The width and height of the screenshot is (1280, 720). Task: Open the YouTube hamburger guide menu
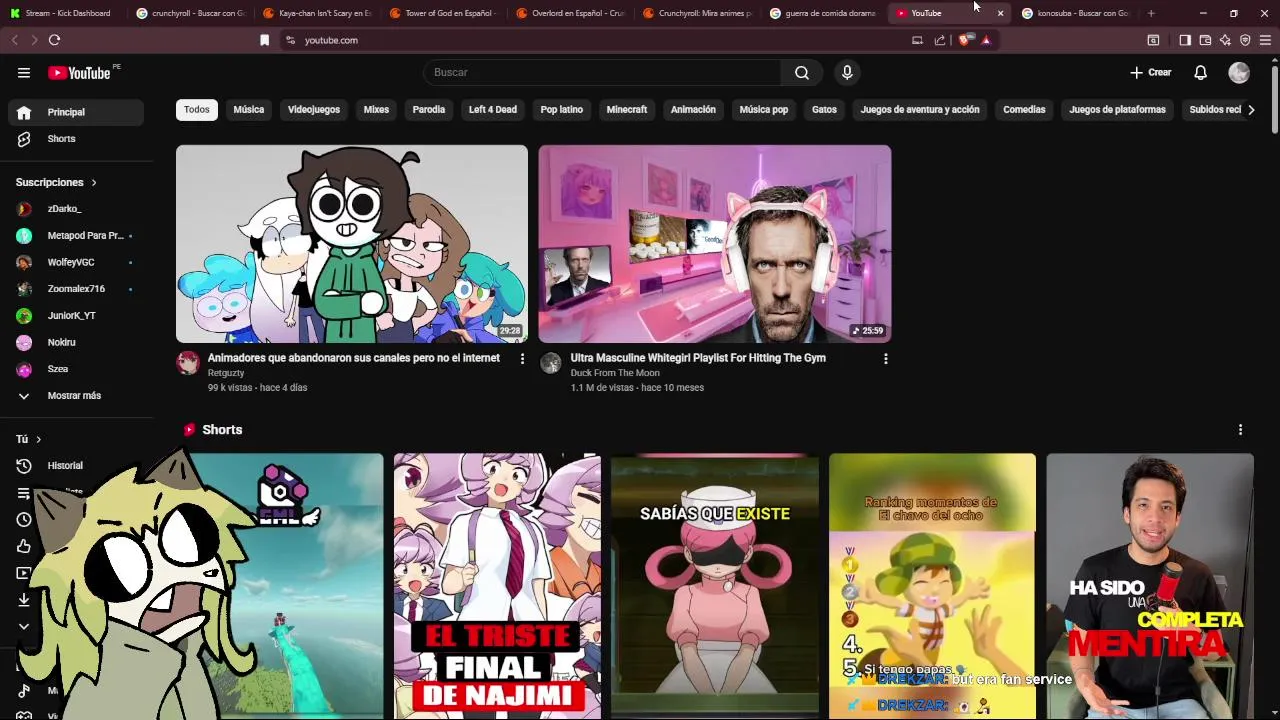(x=24, y=72)
